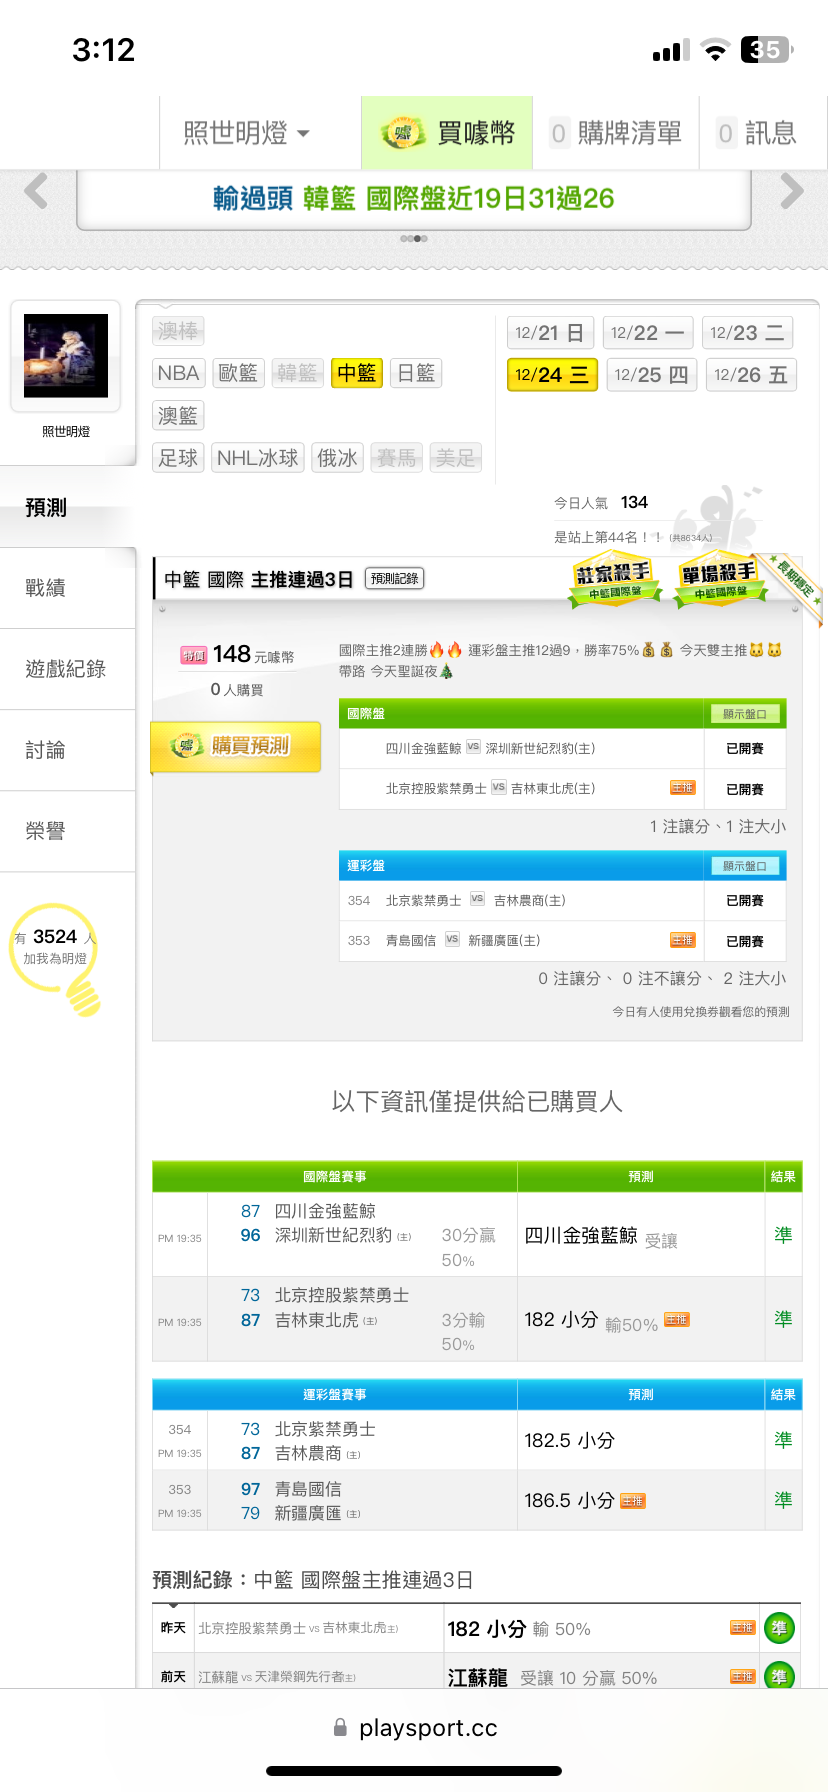Select the 韓籃 league filter
The height and width of the screenshot is (1792, 828).
coord(297,373)
